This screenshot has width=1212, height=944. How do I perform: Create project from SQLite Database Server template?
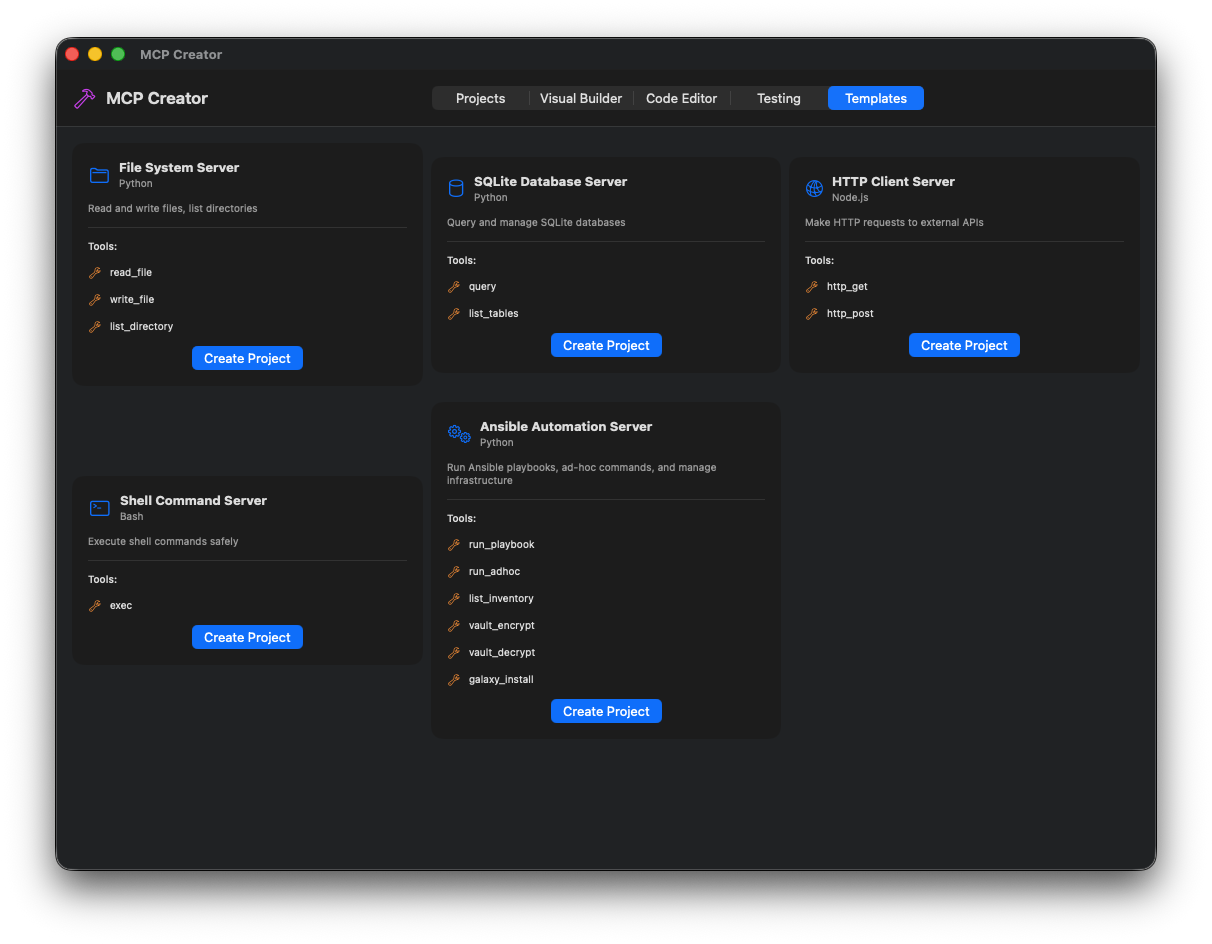pos(606,344)
